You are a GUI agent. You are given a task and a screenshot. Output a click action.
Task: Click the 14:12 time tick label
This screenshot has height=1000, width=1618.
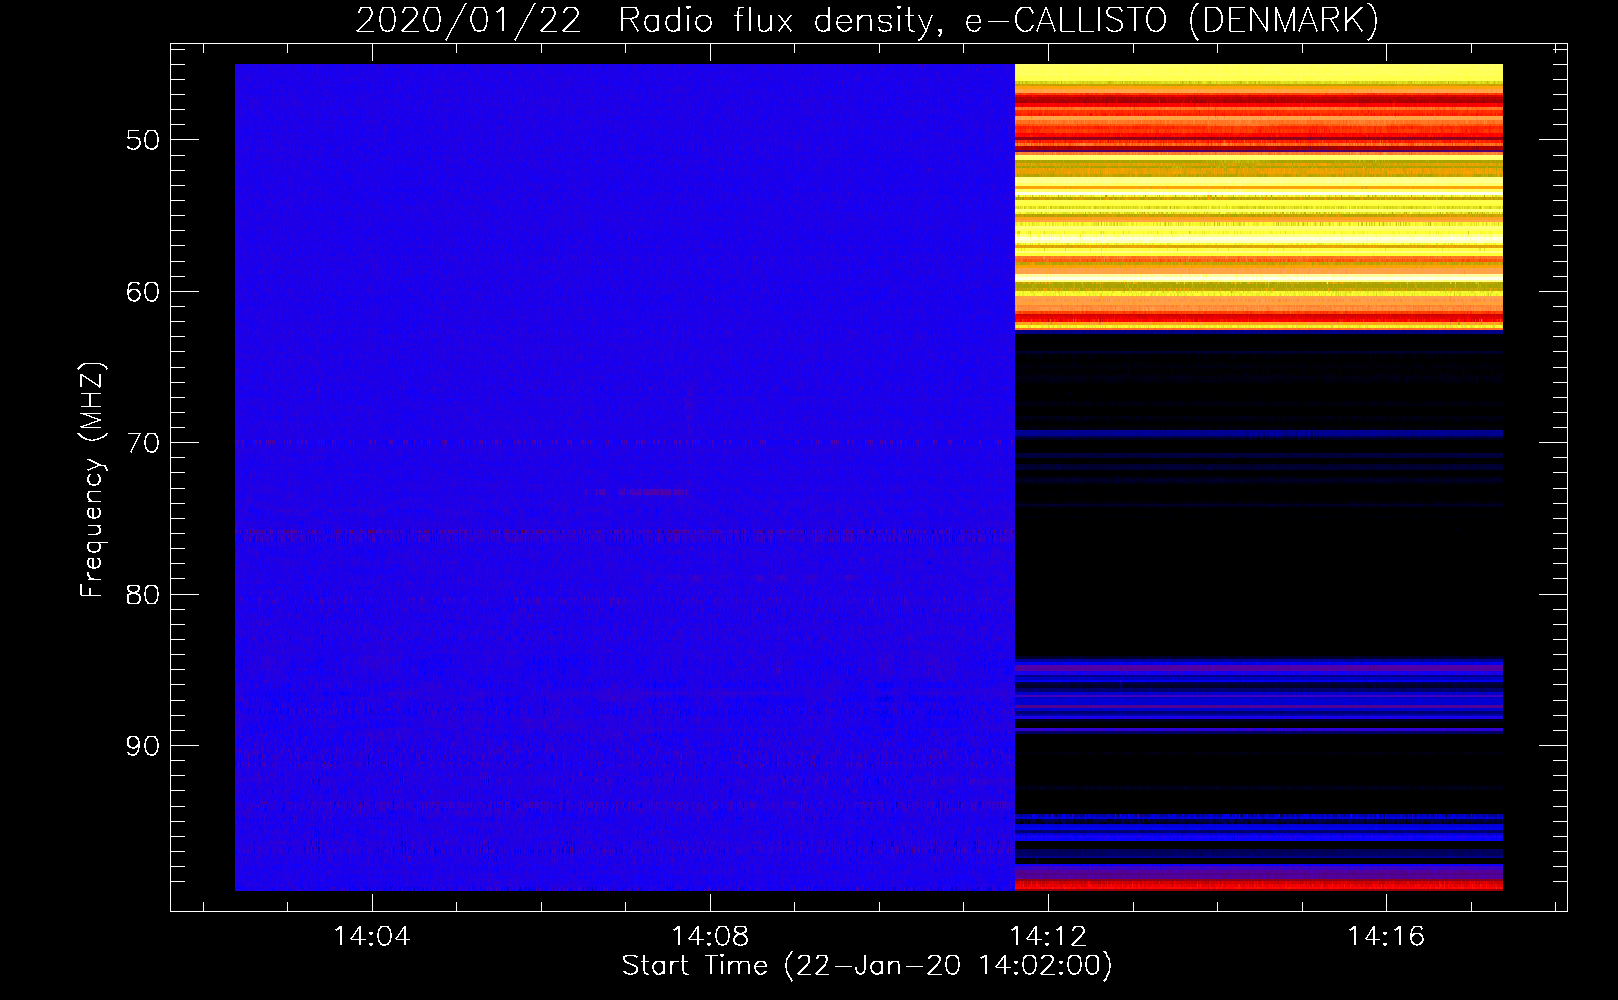tap(1048, 937)
